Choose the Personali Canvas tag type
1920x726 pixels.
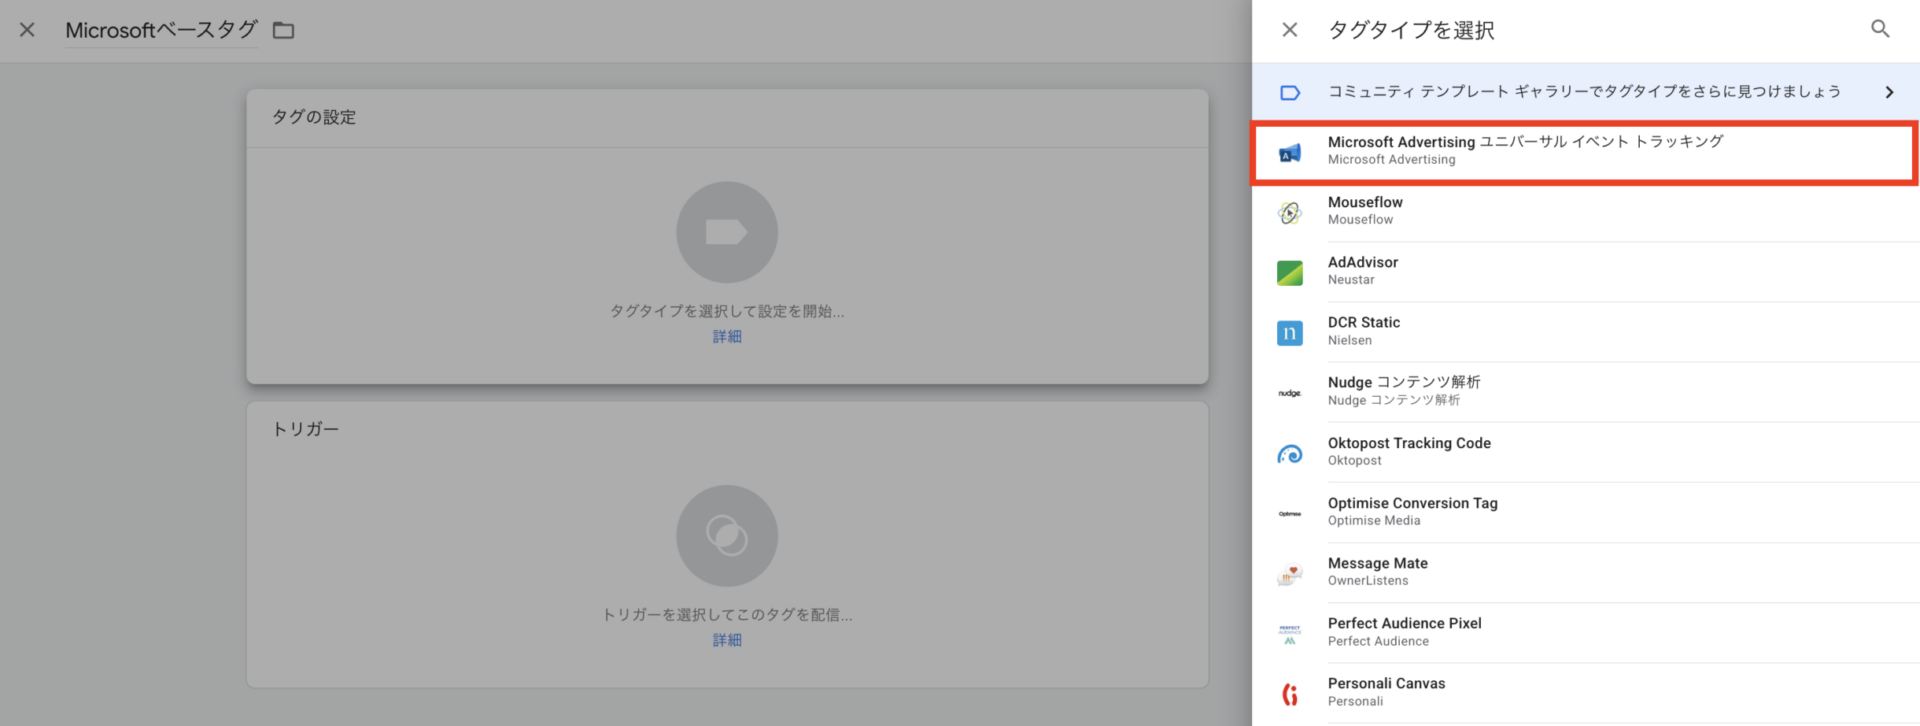coord(1585,693)
